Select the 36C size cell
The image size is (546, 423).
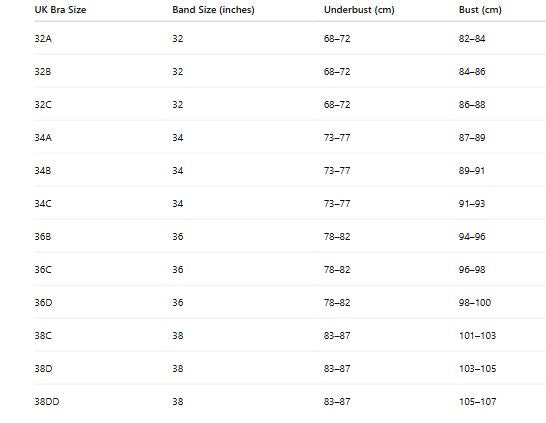[43, 270]
